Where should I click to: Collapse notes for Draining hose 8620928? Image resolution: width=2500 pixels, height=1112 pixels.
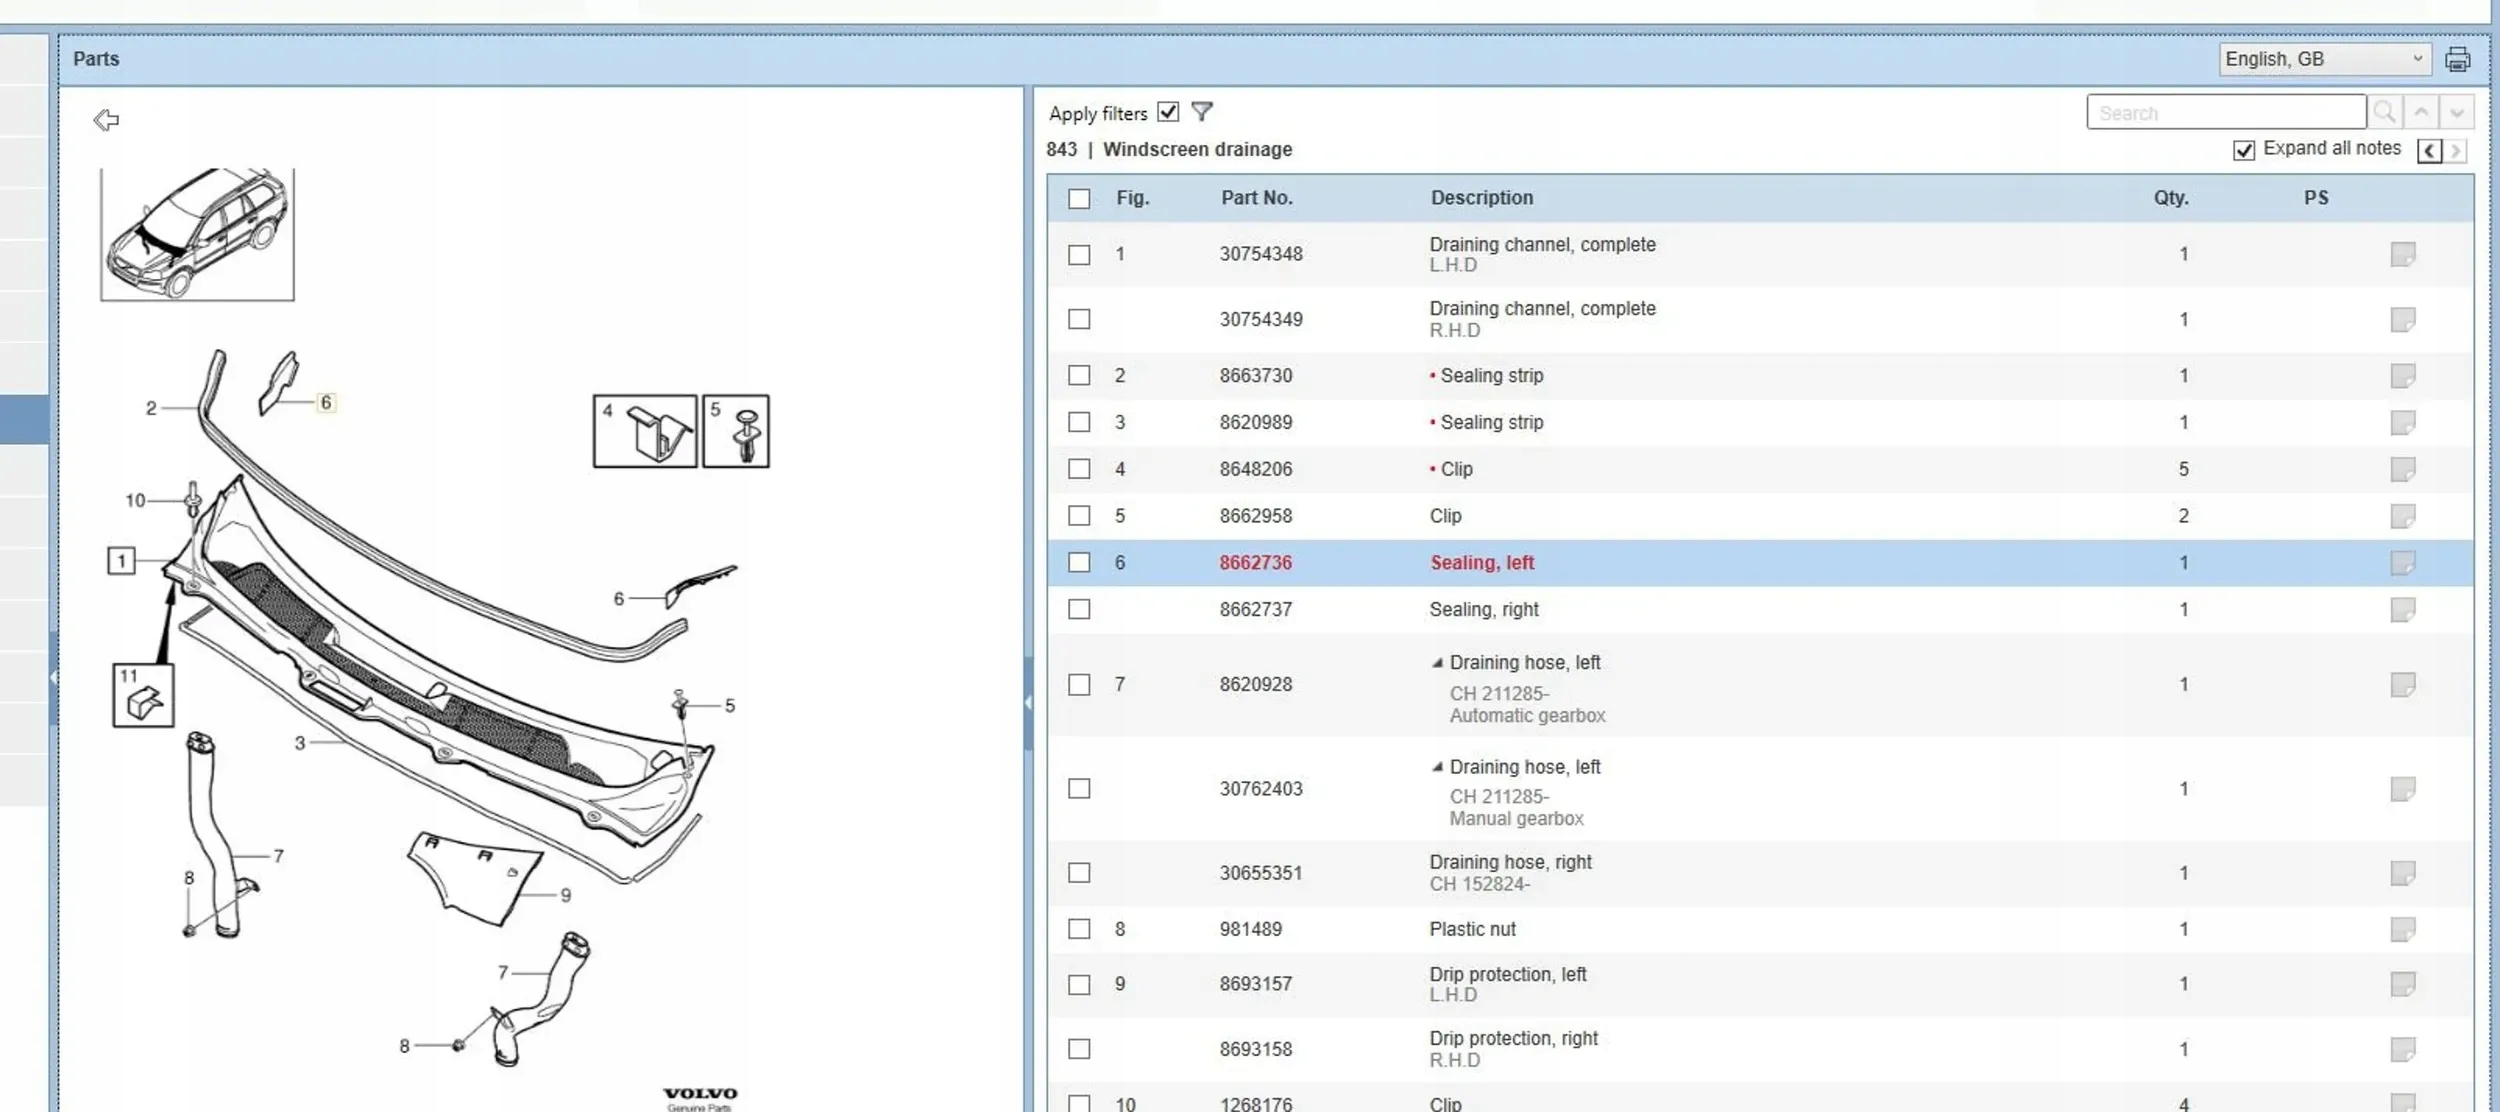(1437, 663)
